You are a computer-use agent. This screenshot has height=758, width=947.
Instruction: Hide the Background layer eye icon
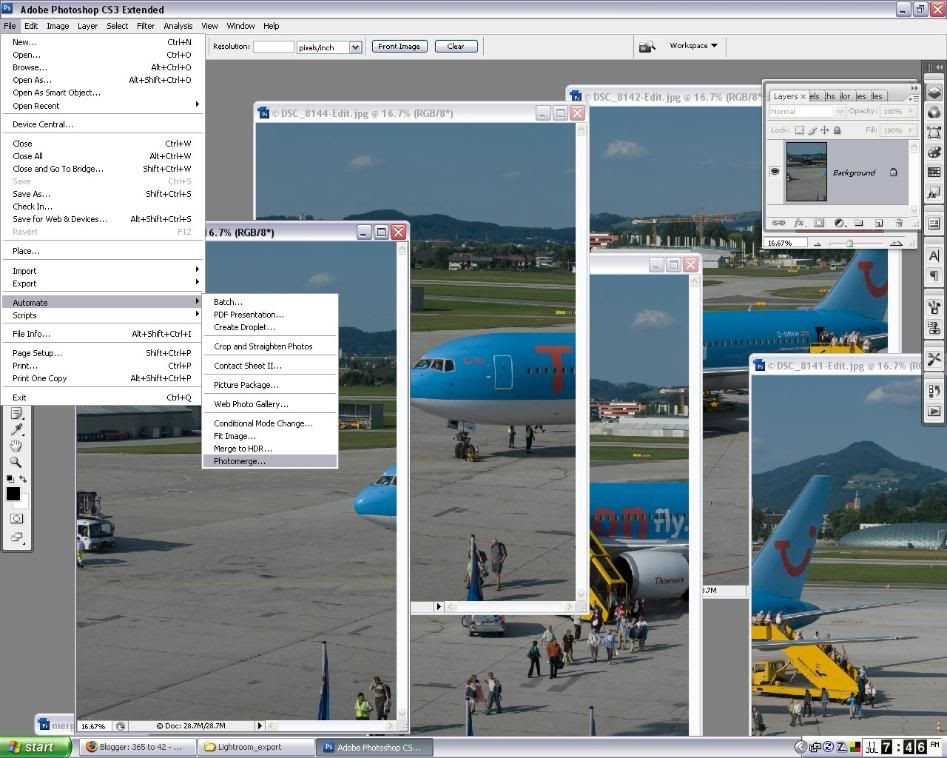[x=775, y=172]
